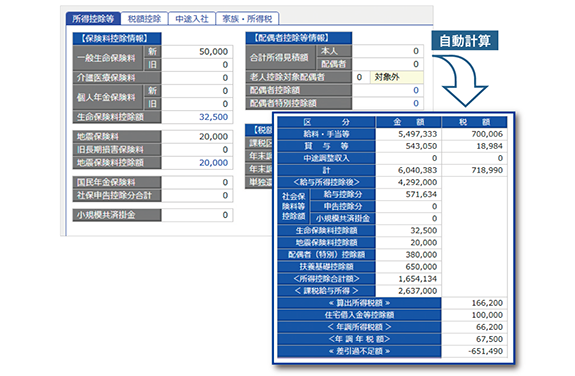The image size is (575, 376).
Task: Click the 一般生命保険料 旧 amount field
Action: tap(197, 65)
